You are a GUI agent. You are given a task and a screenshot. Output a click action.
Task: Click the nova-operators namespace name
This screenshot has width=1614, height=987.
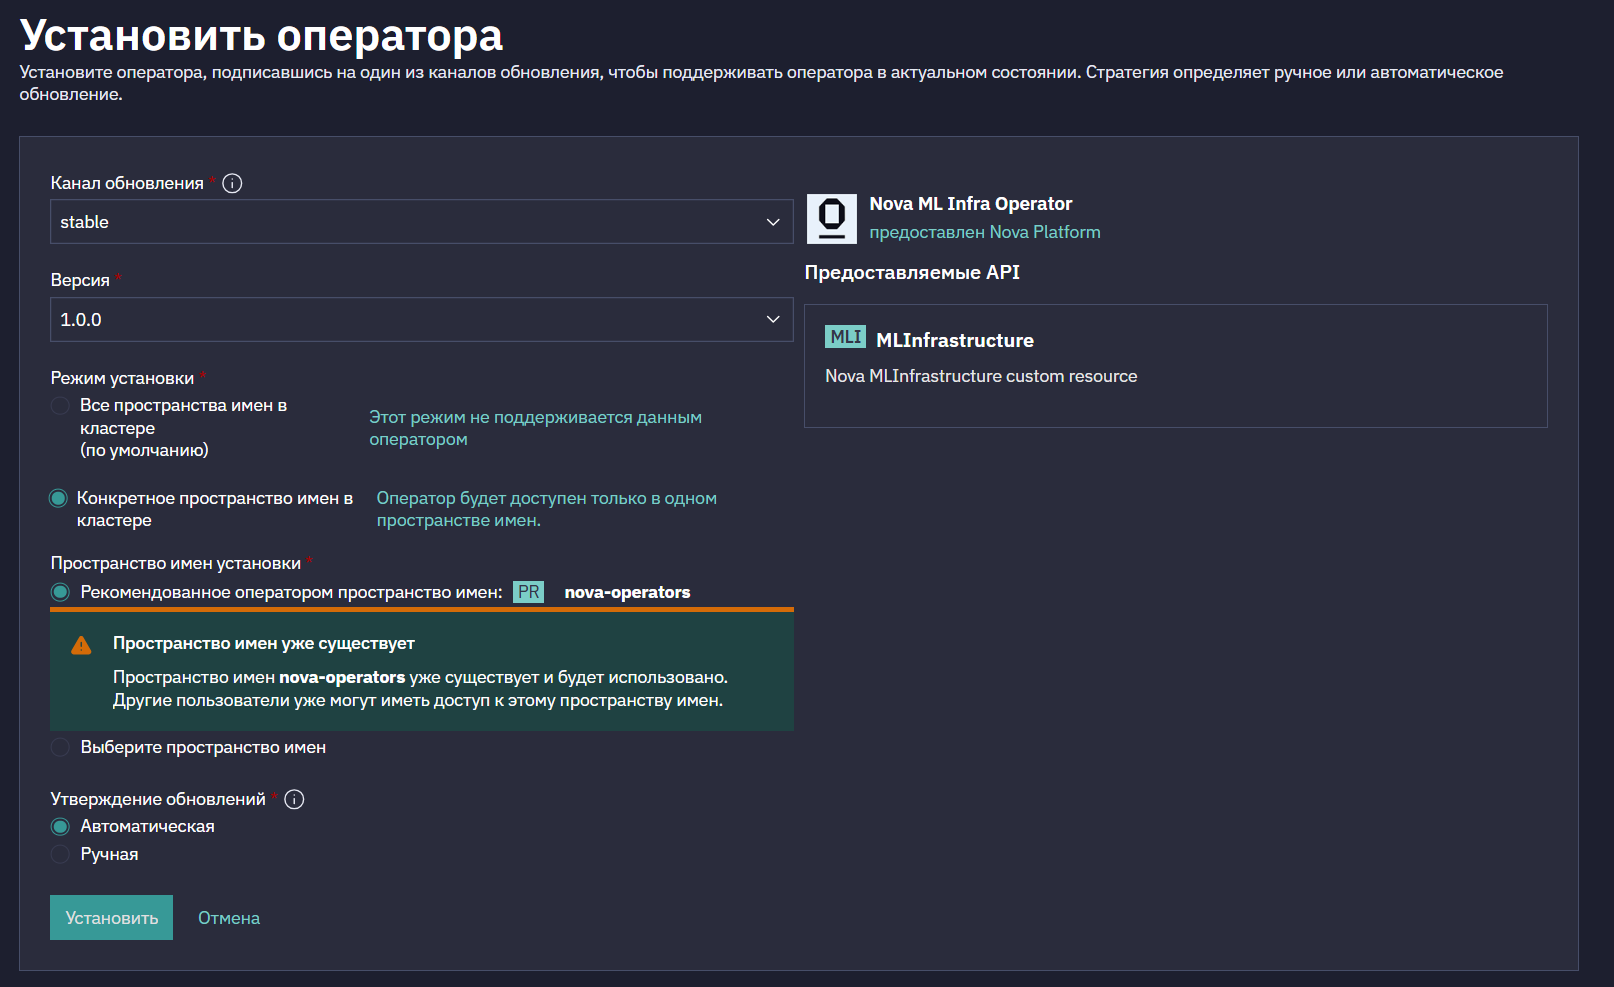click(x=627, y=592)
